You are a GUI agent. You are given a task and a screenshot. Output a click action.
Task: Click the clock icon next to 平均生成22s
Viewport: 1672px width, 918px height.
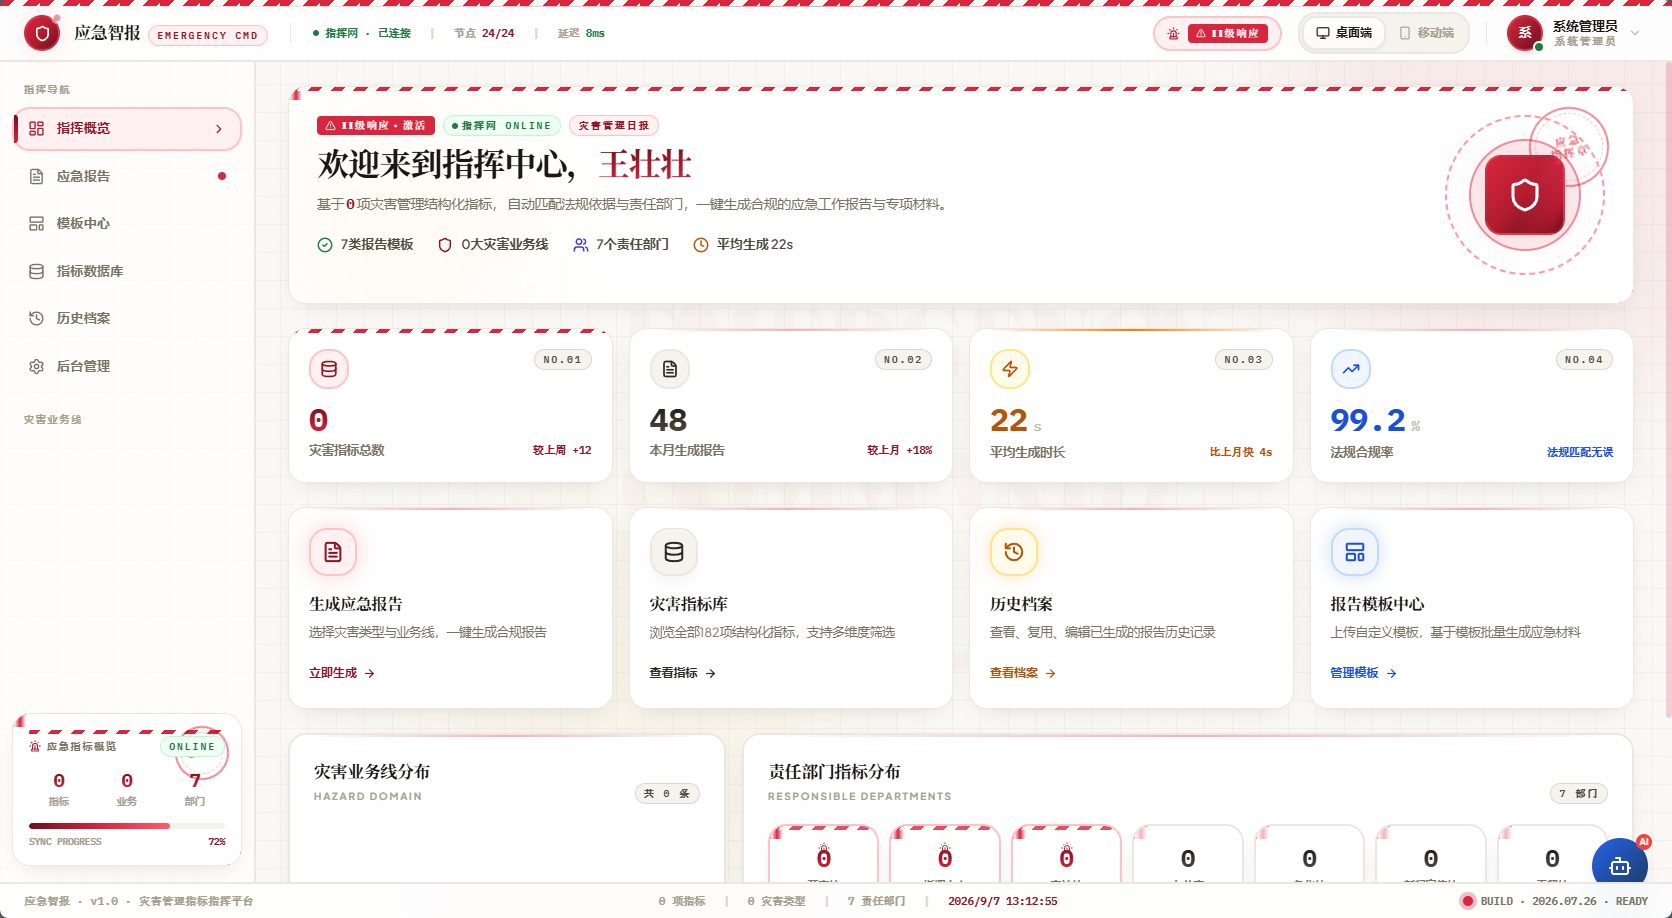pyautogui.click(x=701, y=245)
